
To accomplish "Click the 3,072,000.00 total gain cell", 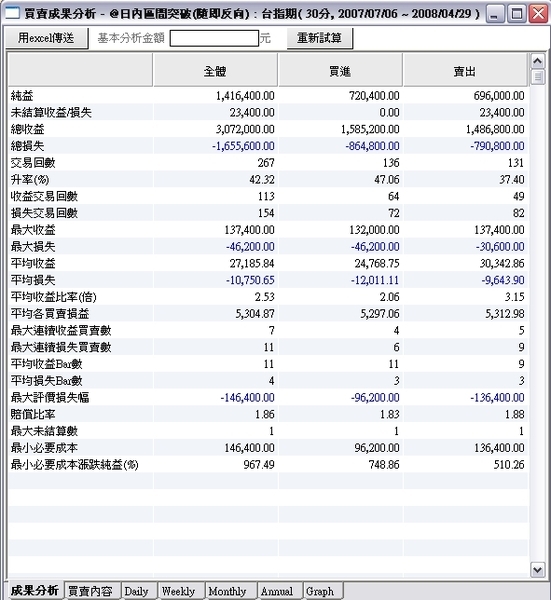I will [x=245, y=129].
